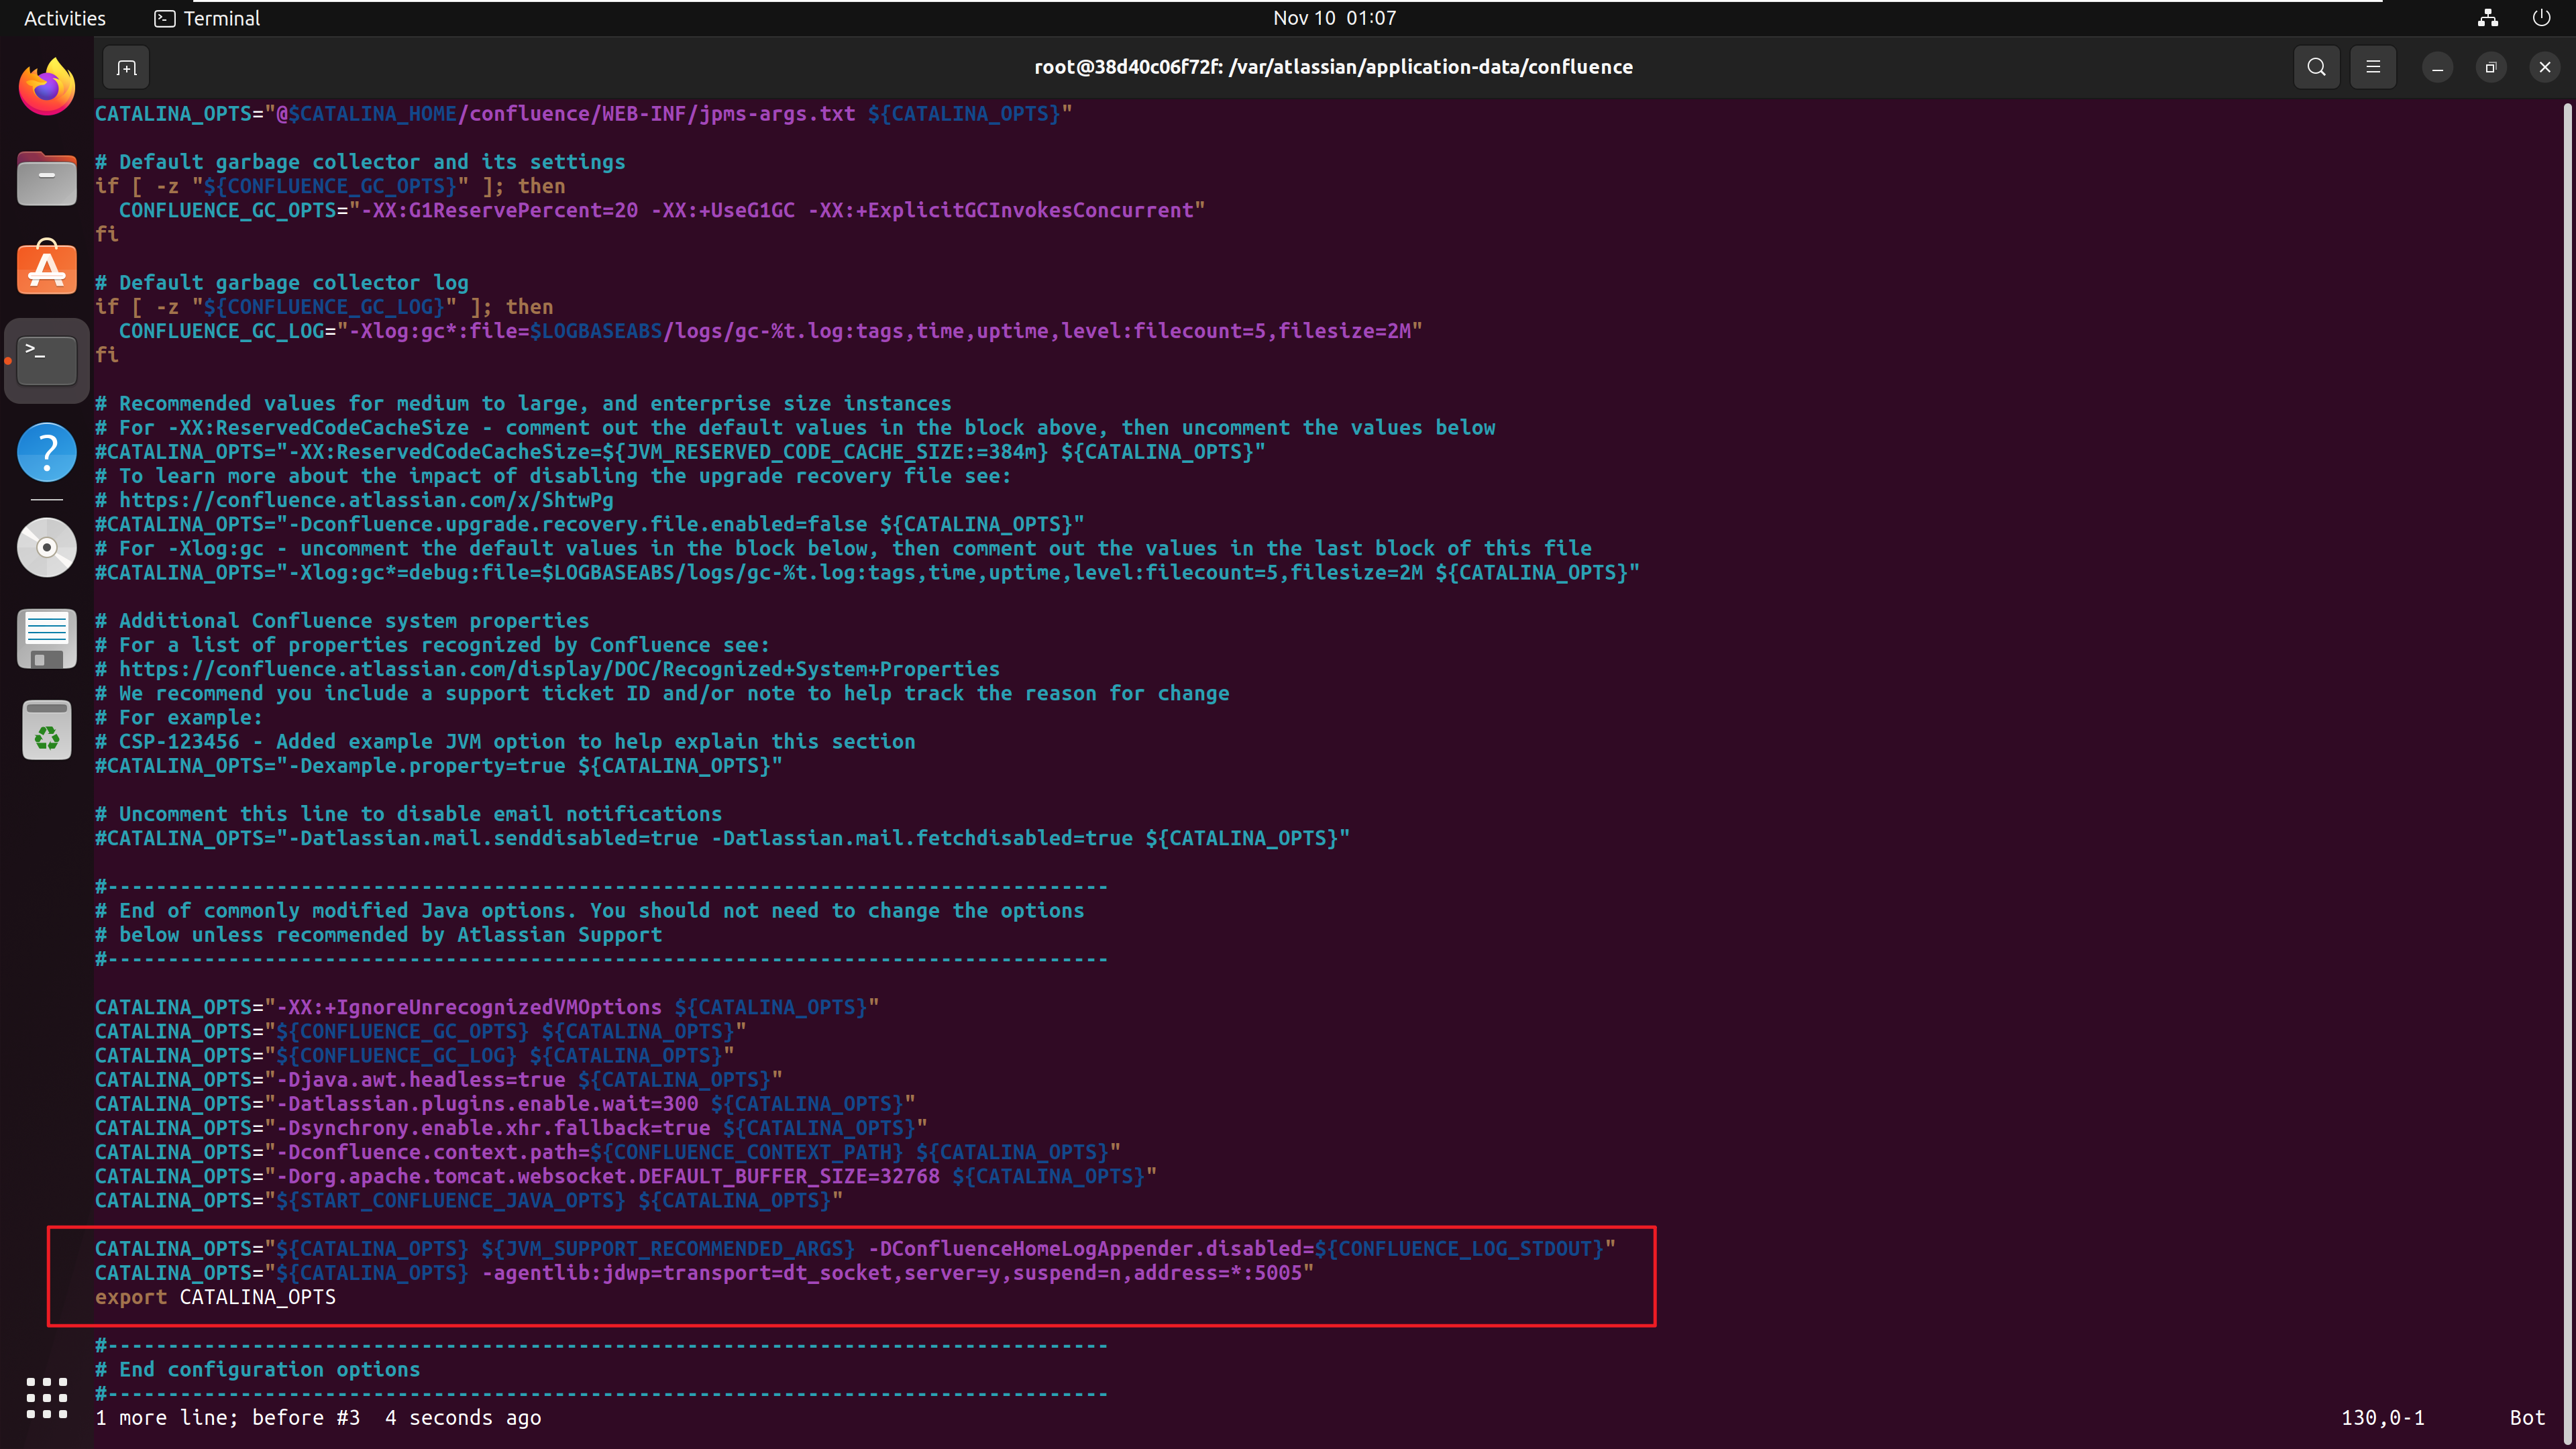Click the mail.senddisabled=true commented line
The width and height of the screenshot is (2576, 1449).
722,838
